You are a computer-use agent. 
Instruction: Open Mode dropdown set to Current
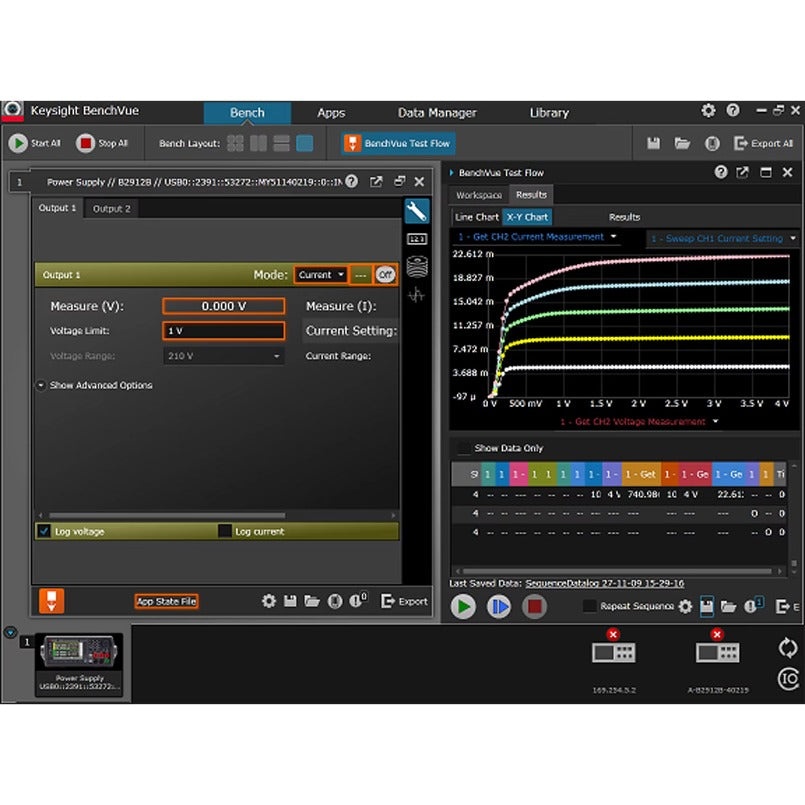[x=321, y=275]
